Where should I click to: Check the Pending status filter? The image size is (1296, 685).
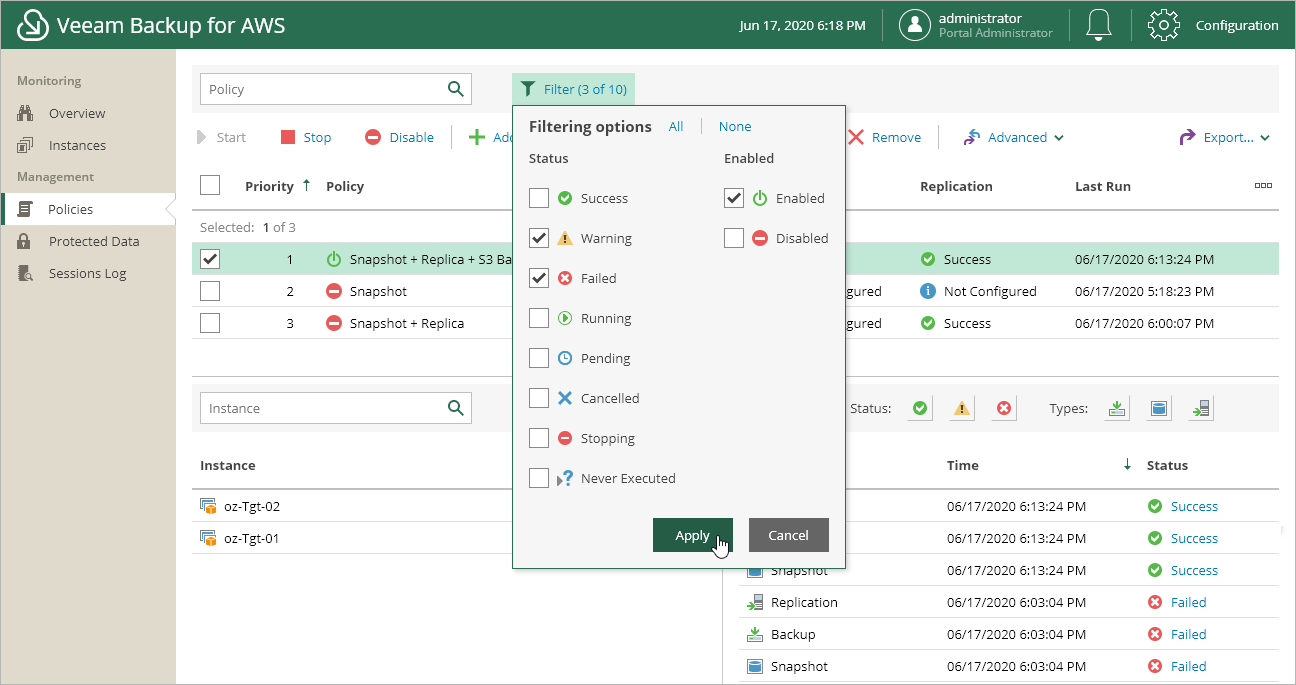(x=539, y=358)
